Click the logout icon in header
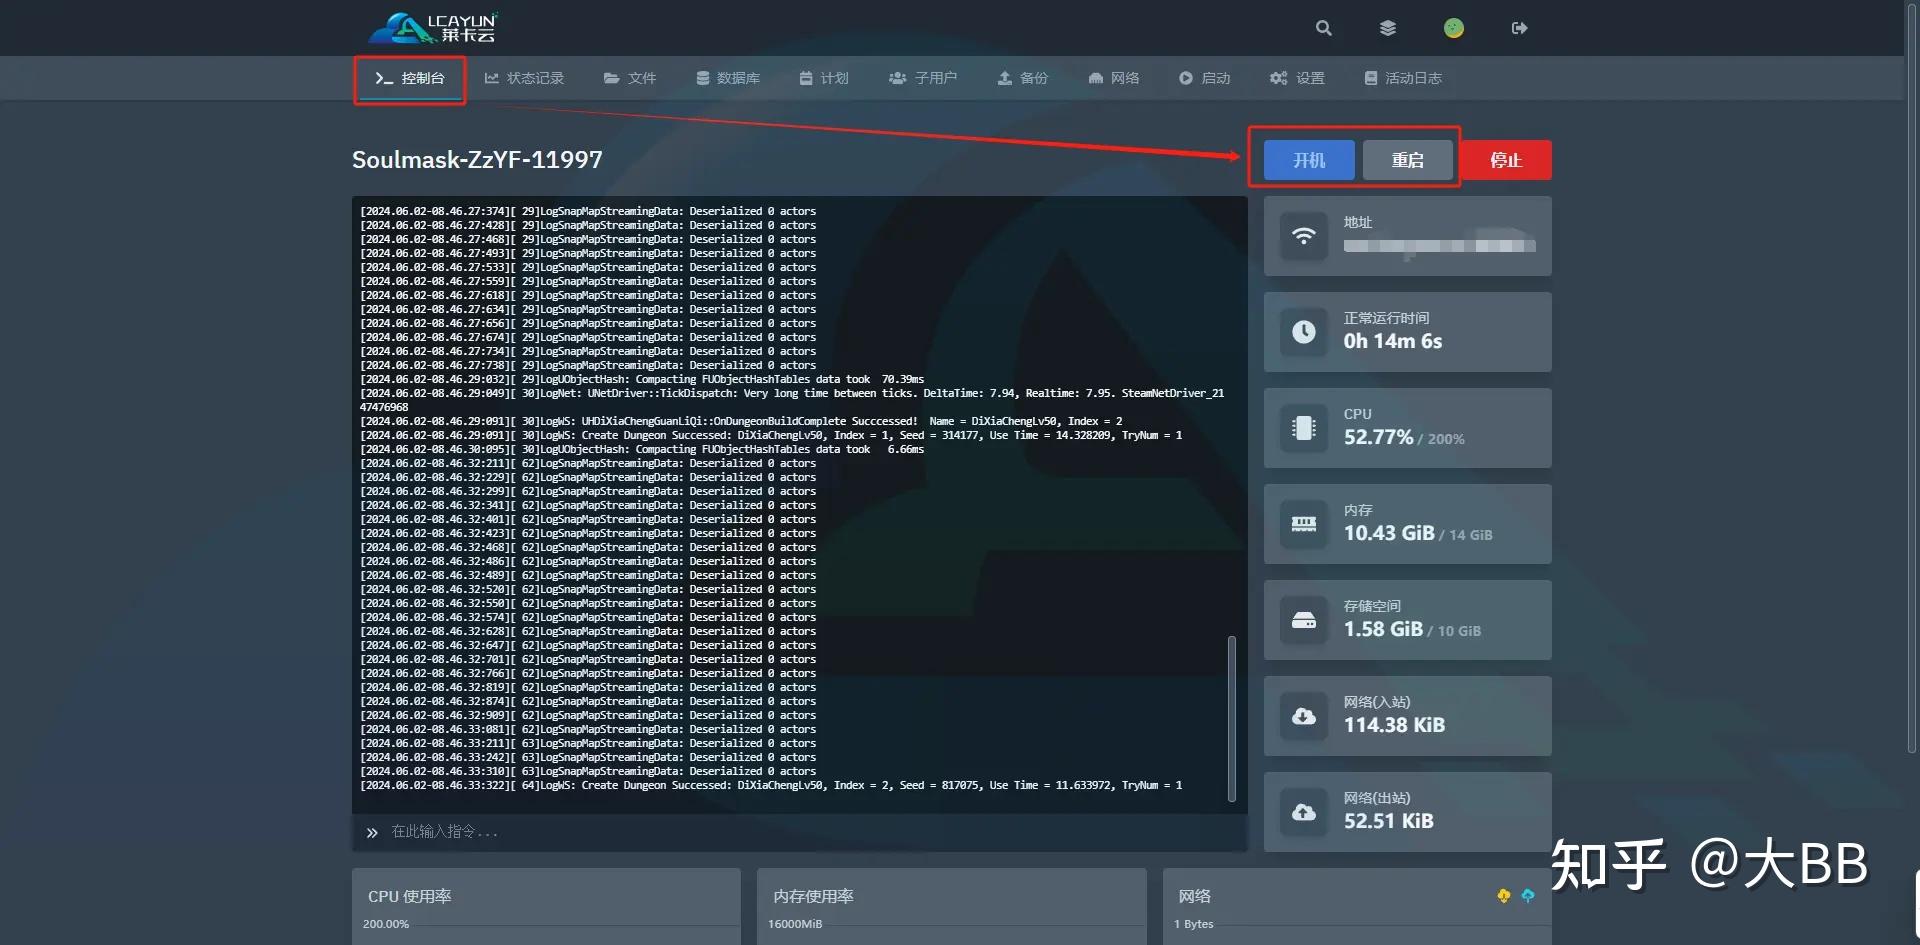The width and height of the screenshot is (1920, 945). coord(1519,28)
